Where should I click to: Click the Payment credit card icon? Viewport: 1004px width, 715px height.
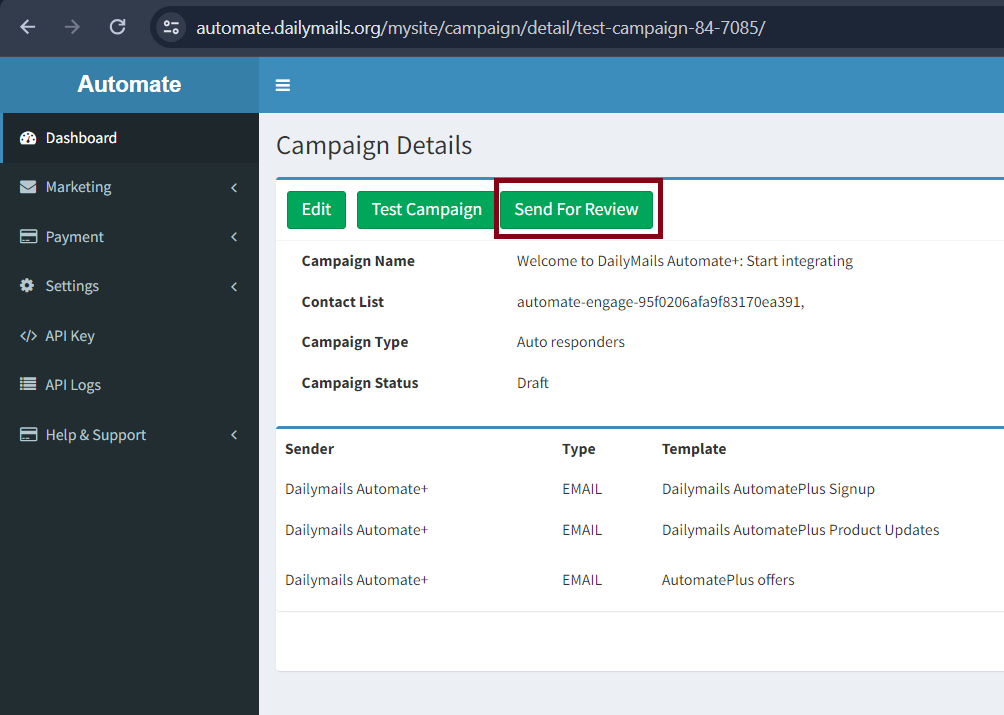28,237
